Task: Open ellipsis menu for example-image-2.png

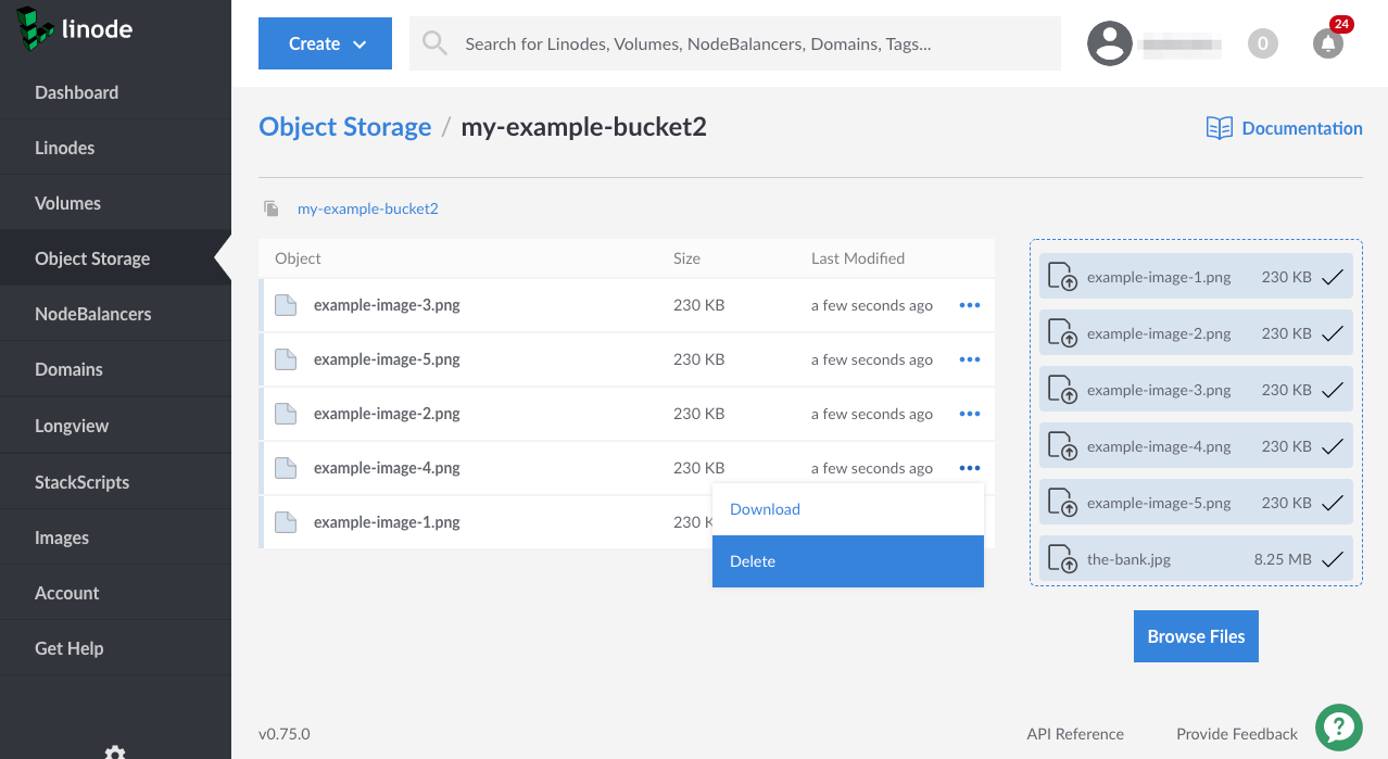Action: (969, 414)
